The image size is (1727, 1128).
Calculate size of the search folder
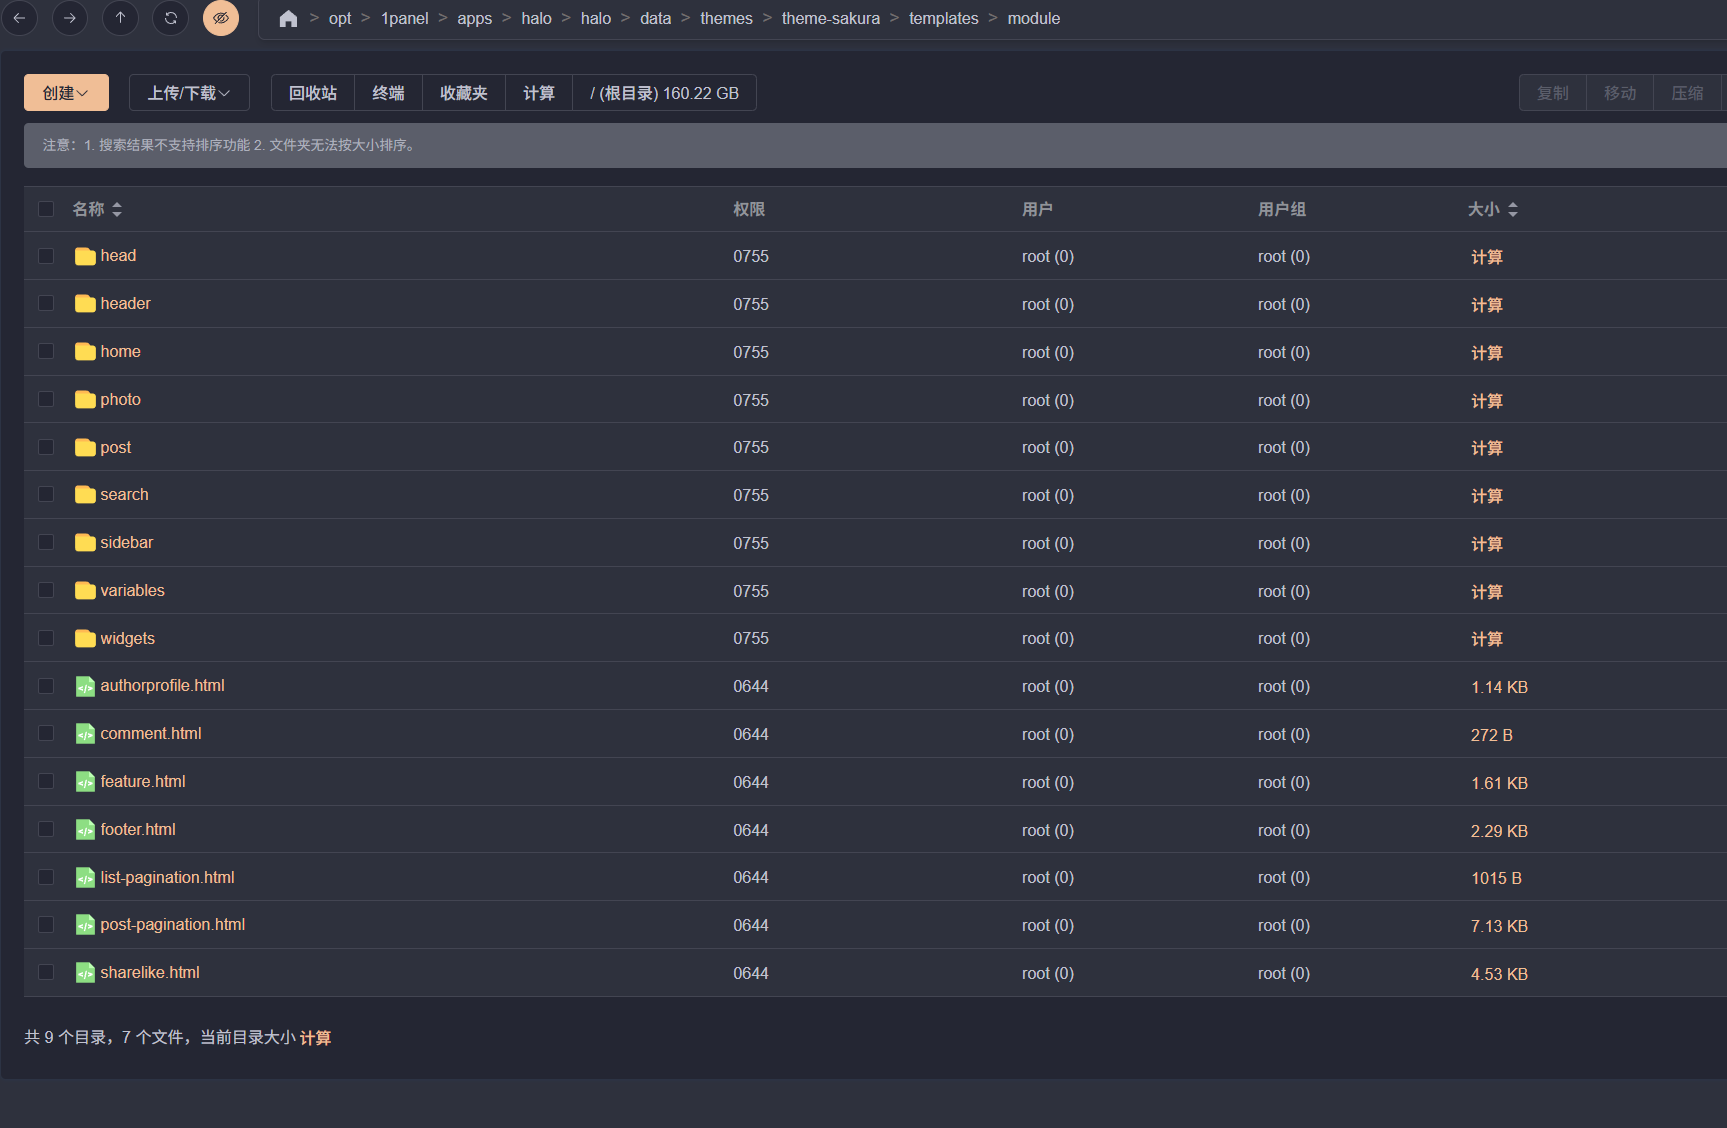pyautogui.click(x=1486, y=496)
